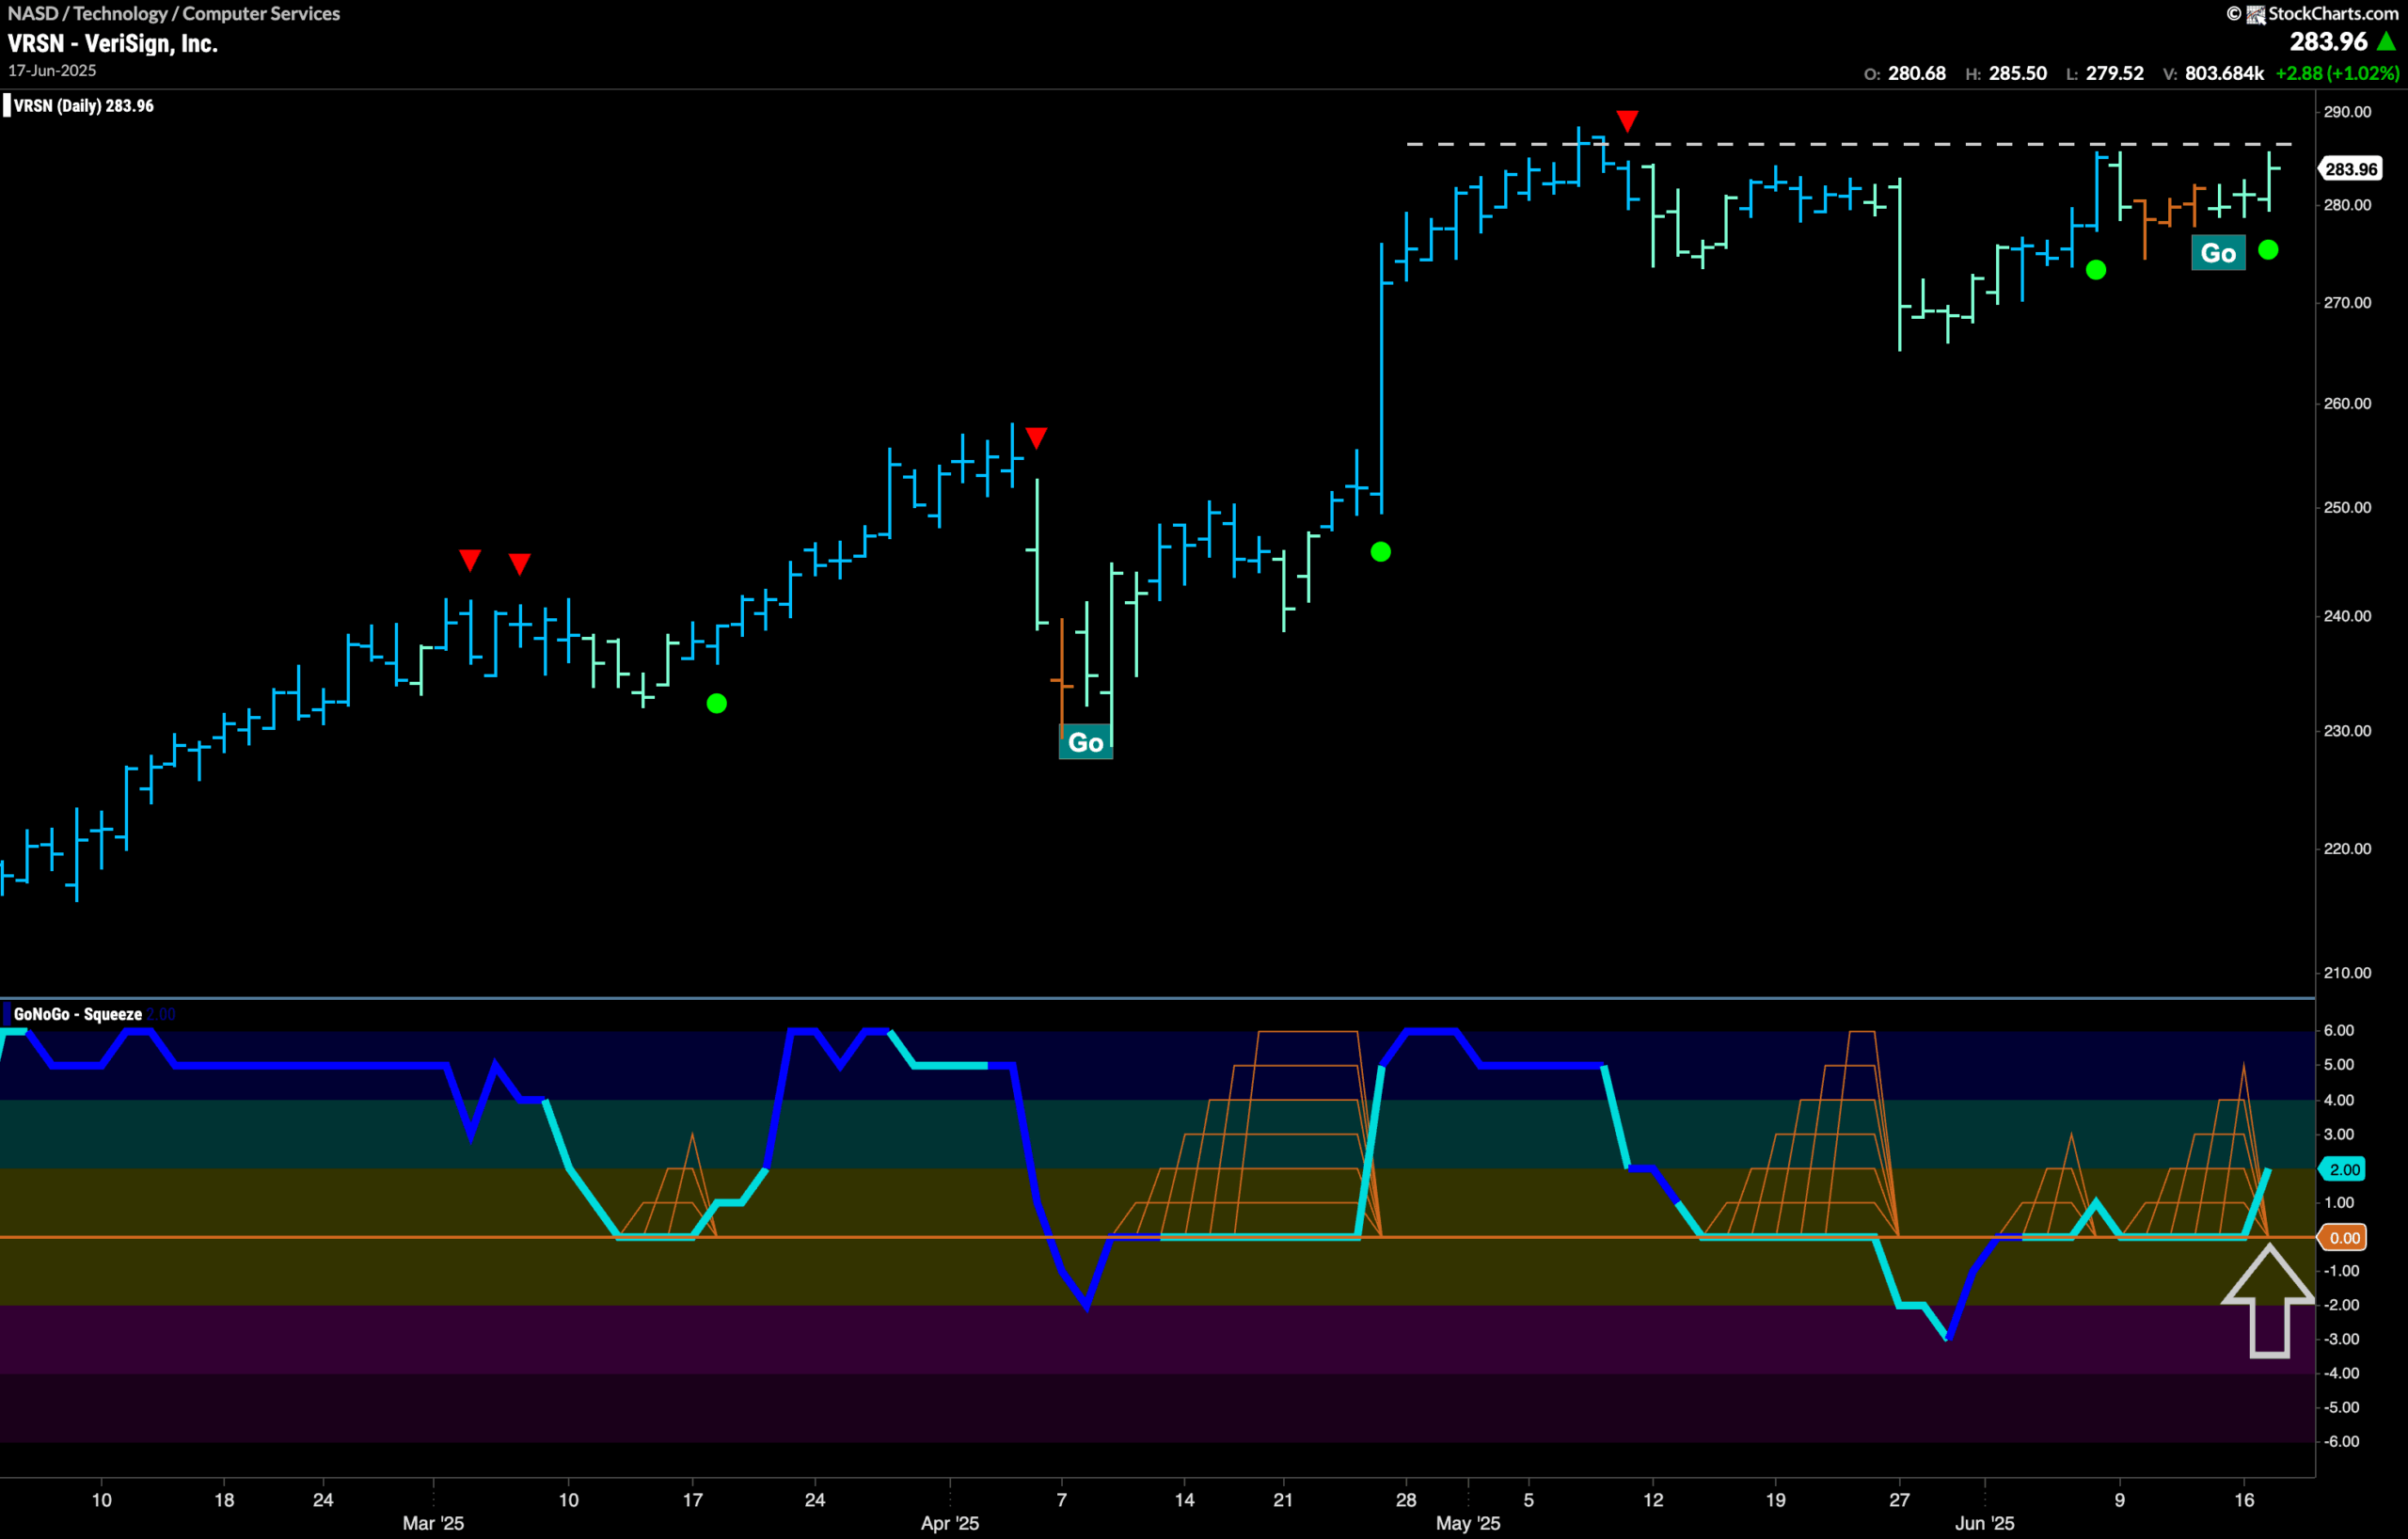The width and height of the screenshot is (2408, 1539).
Task: Click the green dot under late April breakout
Action: pos(1380,551)
